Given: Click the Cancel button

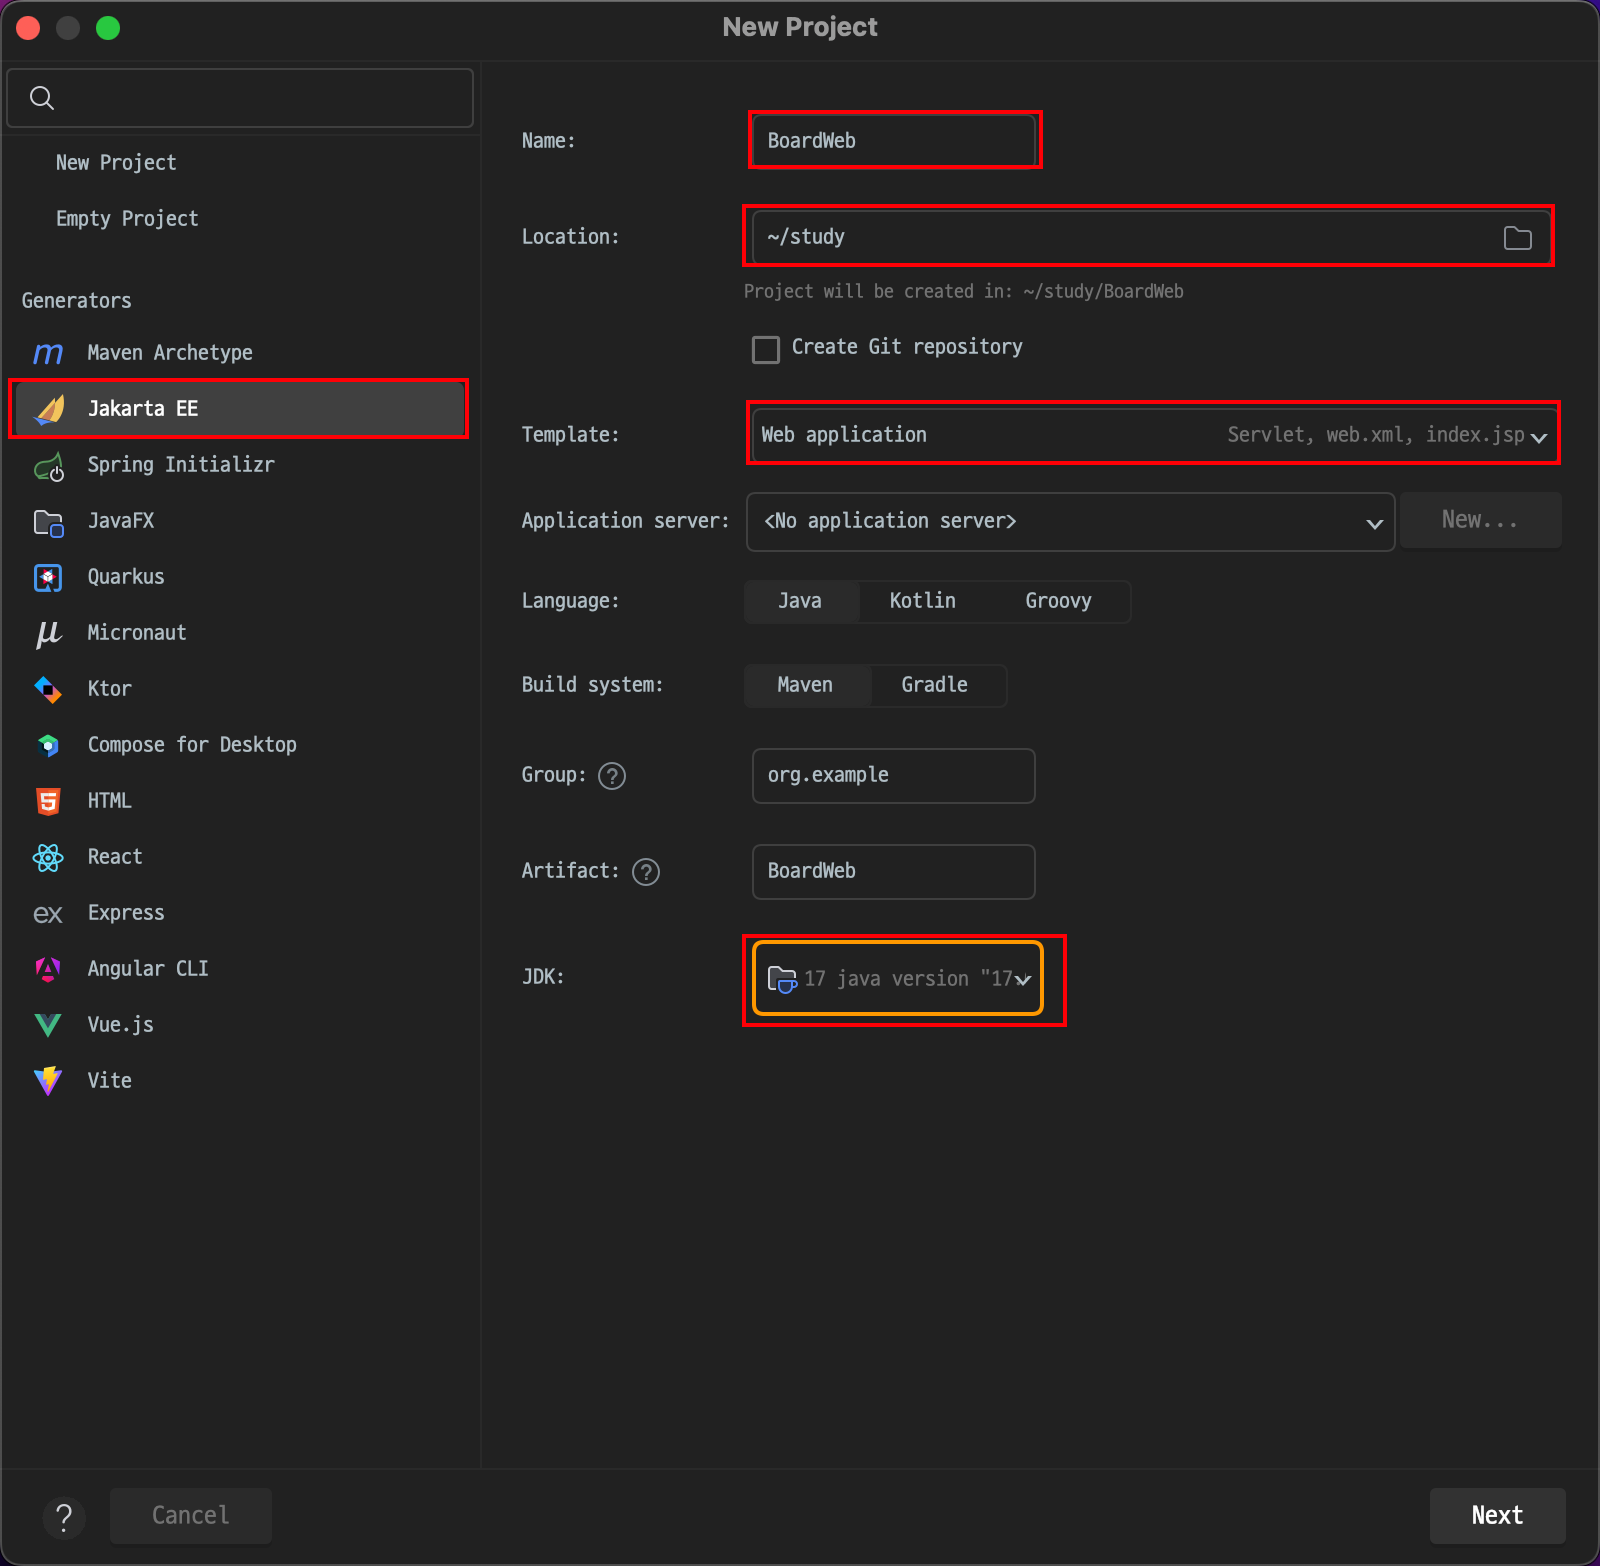Looking at the screenshot, I should click(x=191, y=1516).
